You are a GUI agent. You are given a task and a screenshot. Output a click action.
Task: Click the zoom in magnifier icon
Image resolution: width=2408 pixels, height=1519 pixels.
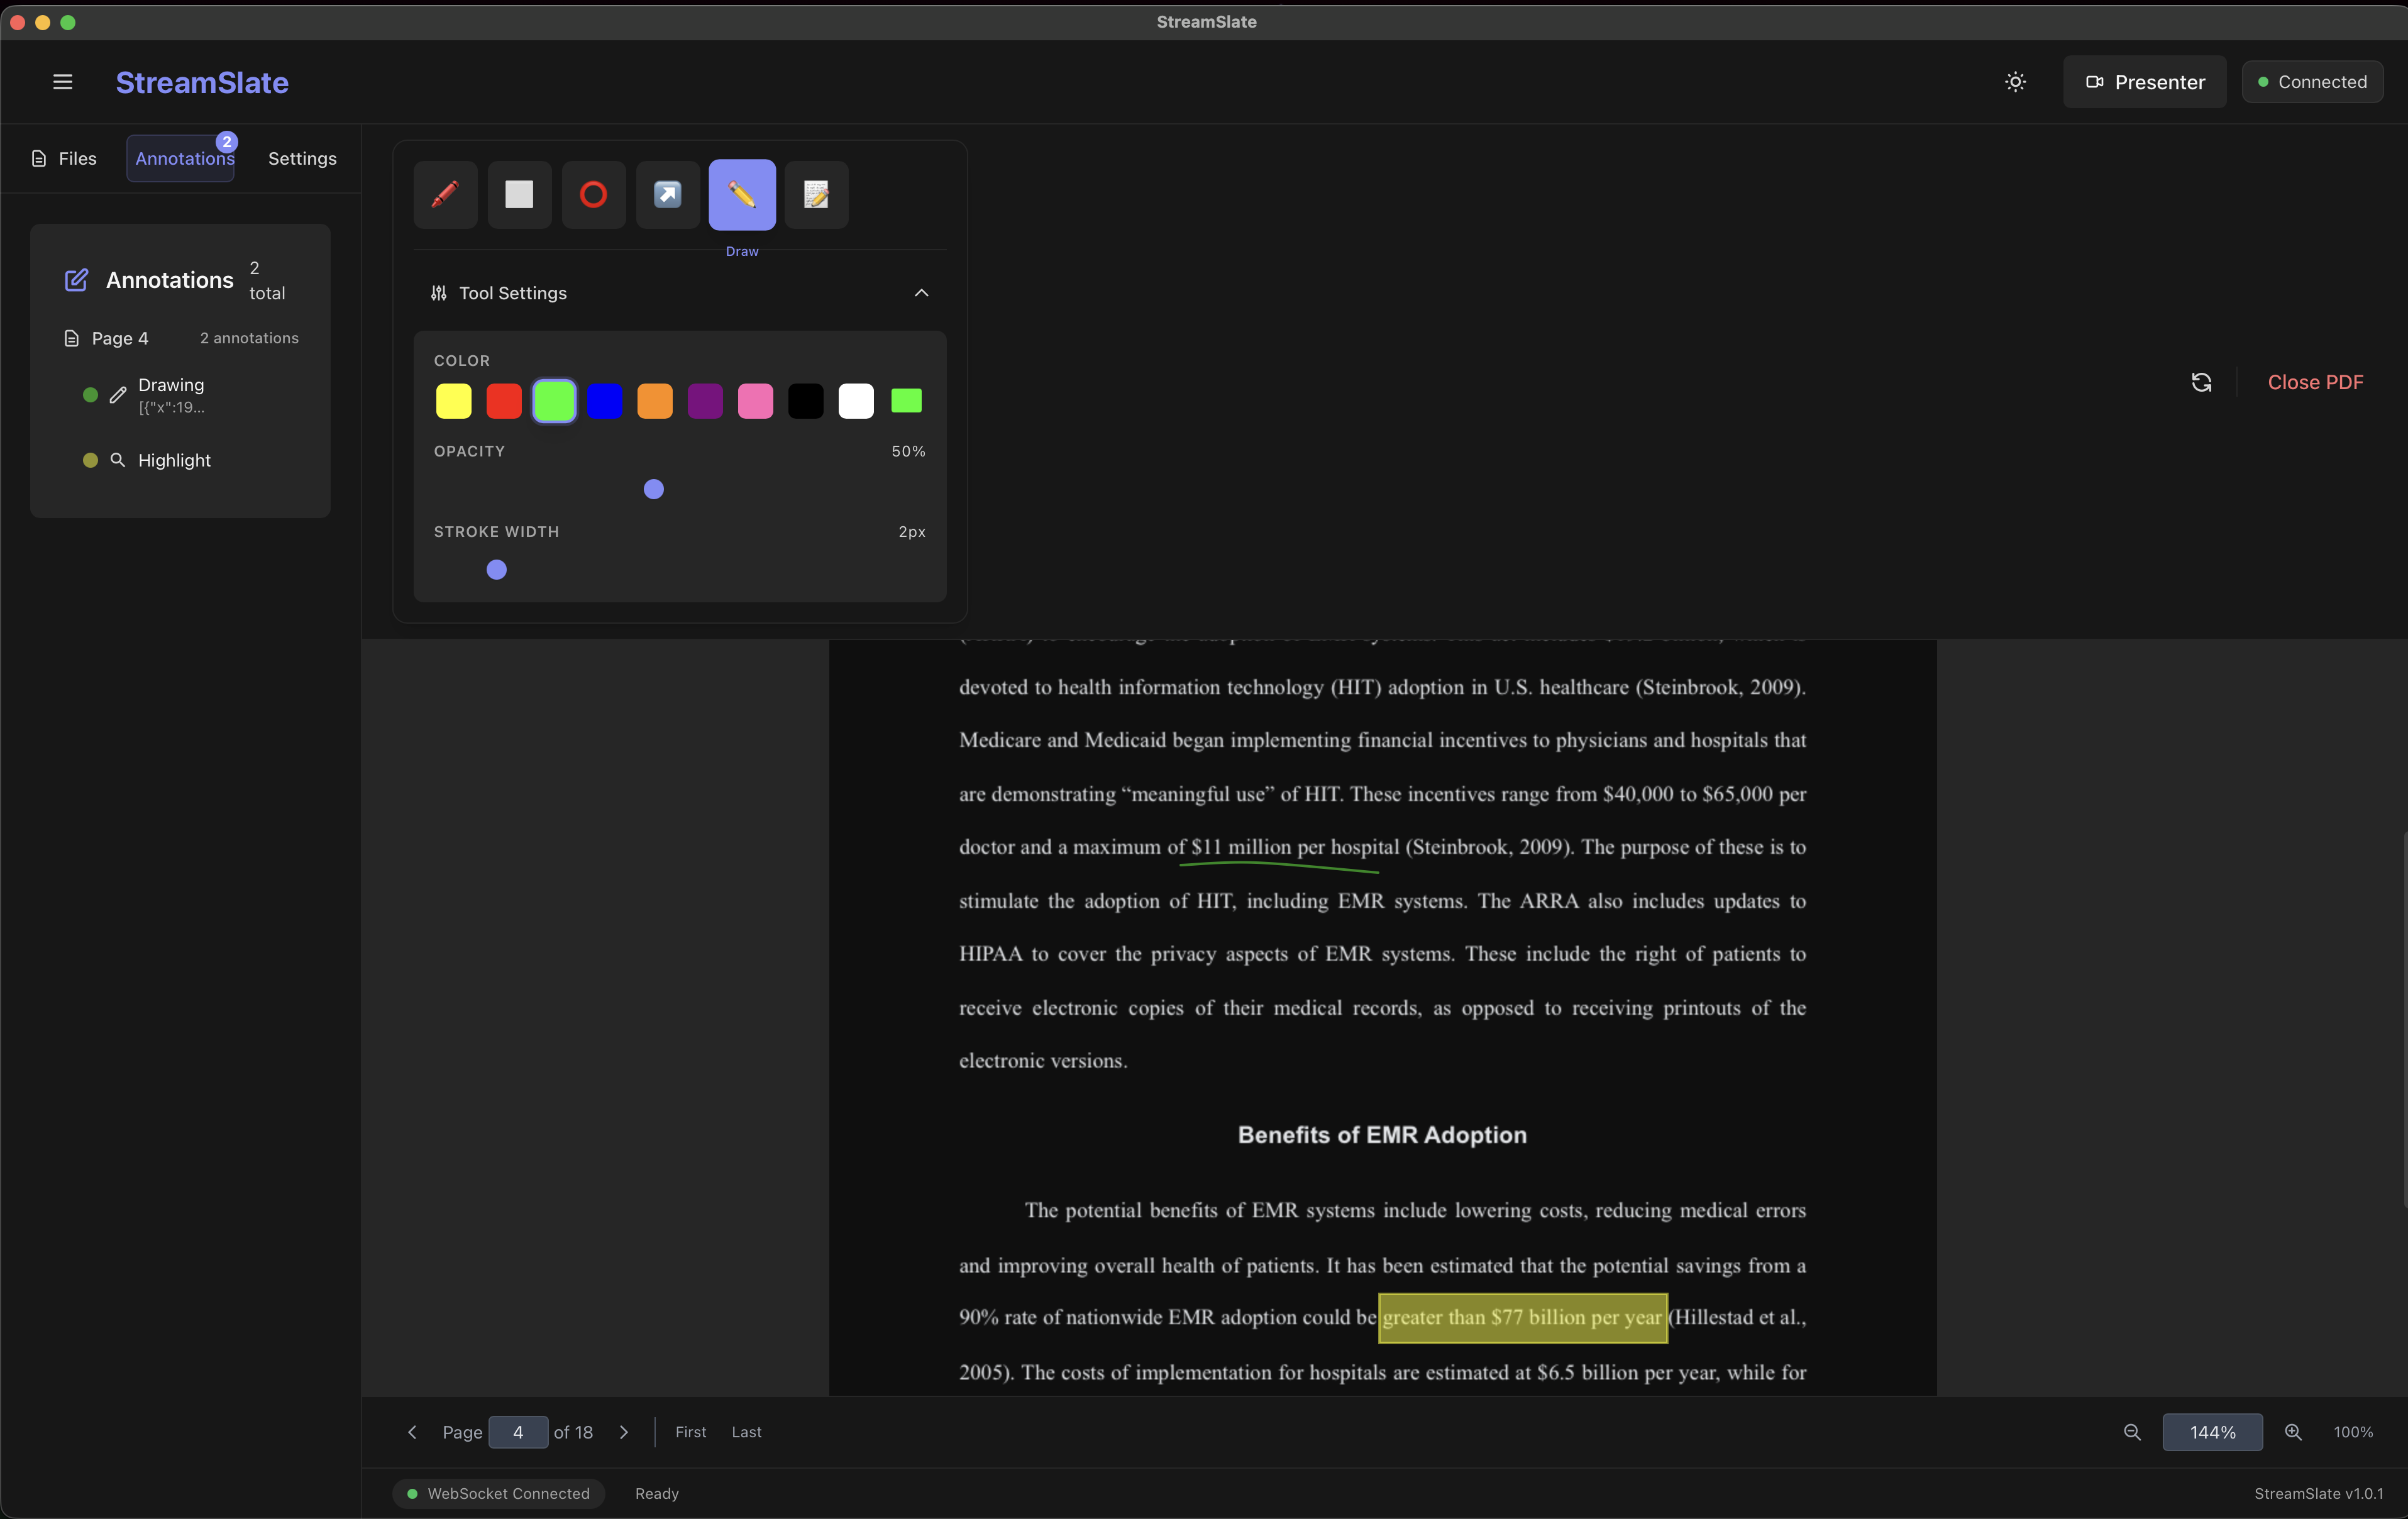tap(2293, 1432)
